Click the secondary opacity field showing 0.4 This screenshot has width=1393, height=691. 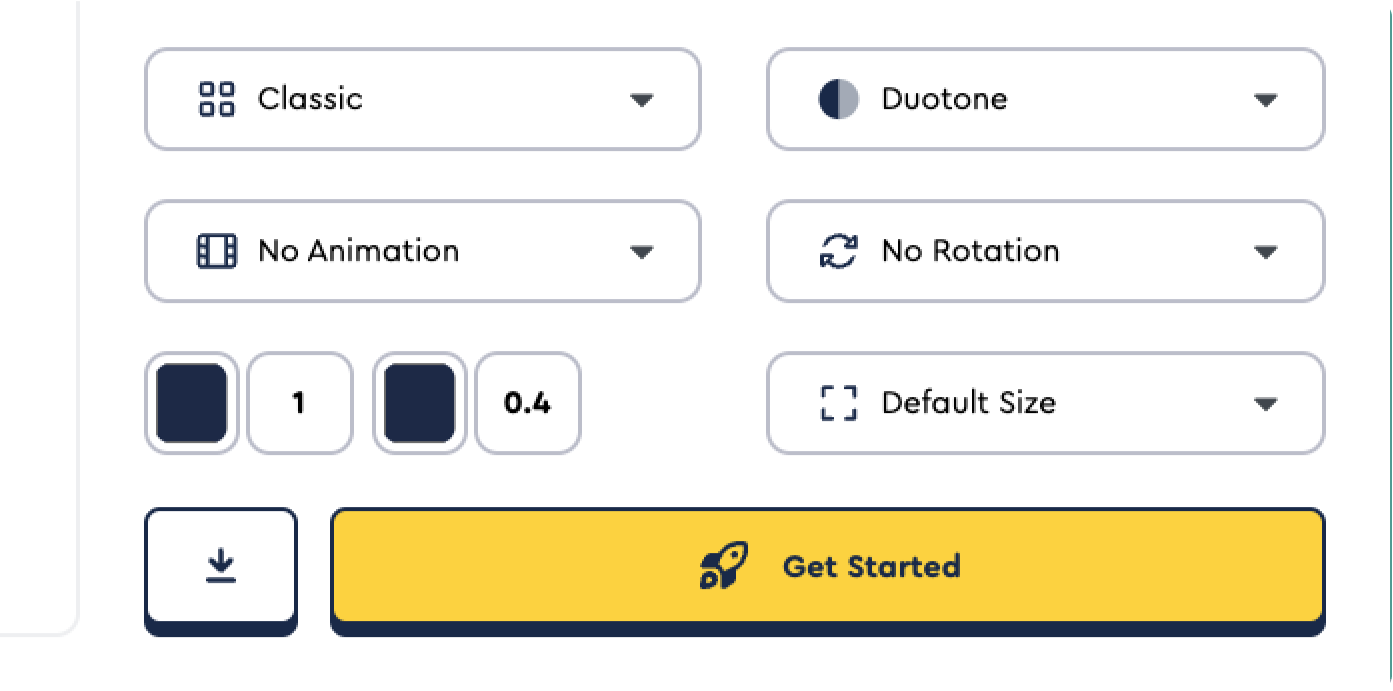point(527,403)
